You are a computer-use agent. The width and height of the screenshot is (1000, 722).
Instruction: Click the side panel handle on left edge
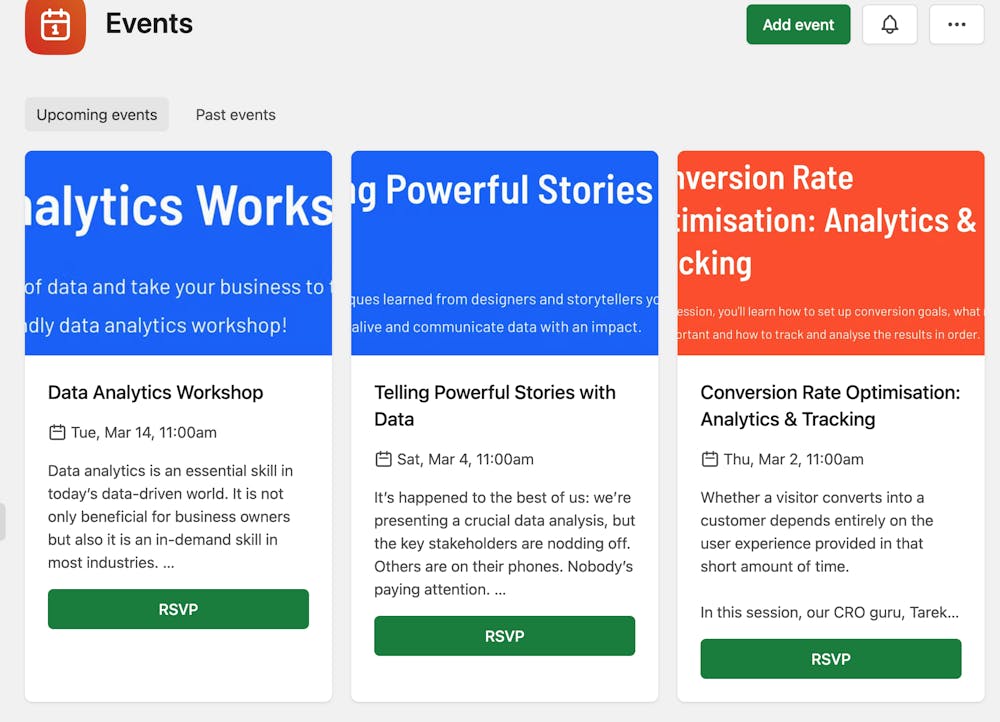tap(3, 522)
